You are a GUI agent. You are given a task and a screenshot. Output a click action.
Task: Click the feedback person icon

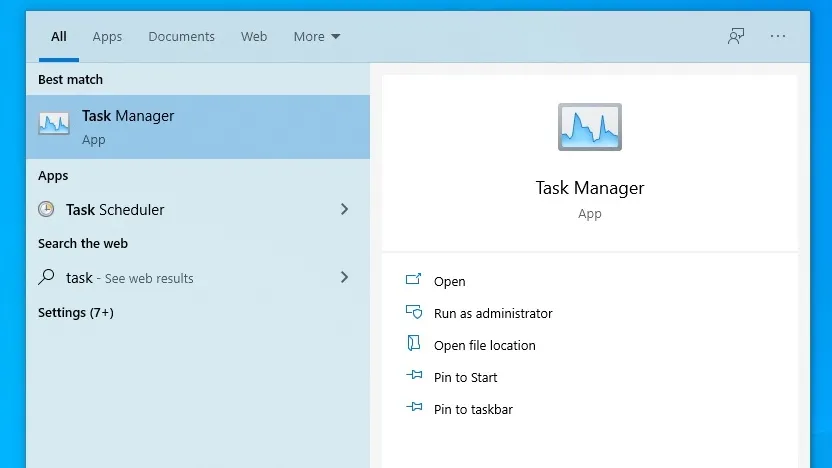click(x=735, y=36)
